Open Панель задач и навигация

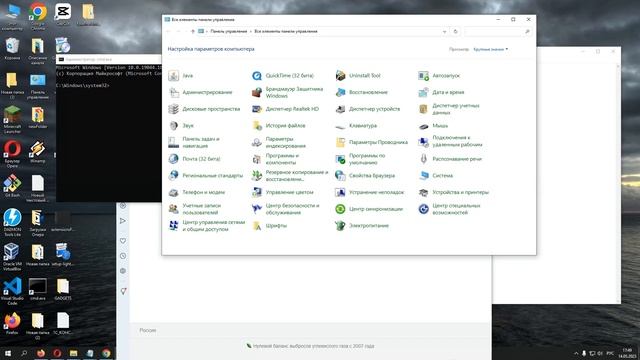point(194,142)
